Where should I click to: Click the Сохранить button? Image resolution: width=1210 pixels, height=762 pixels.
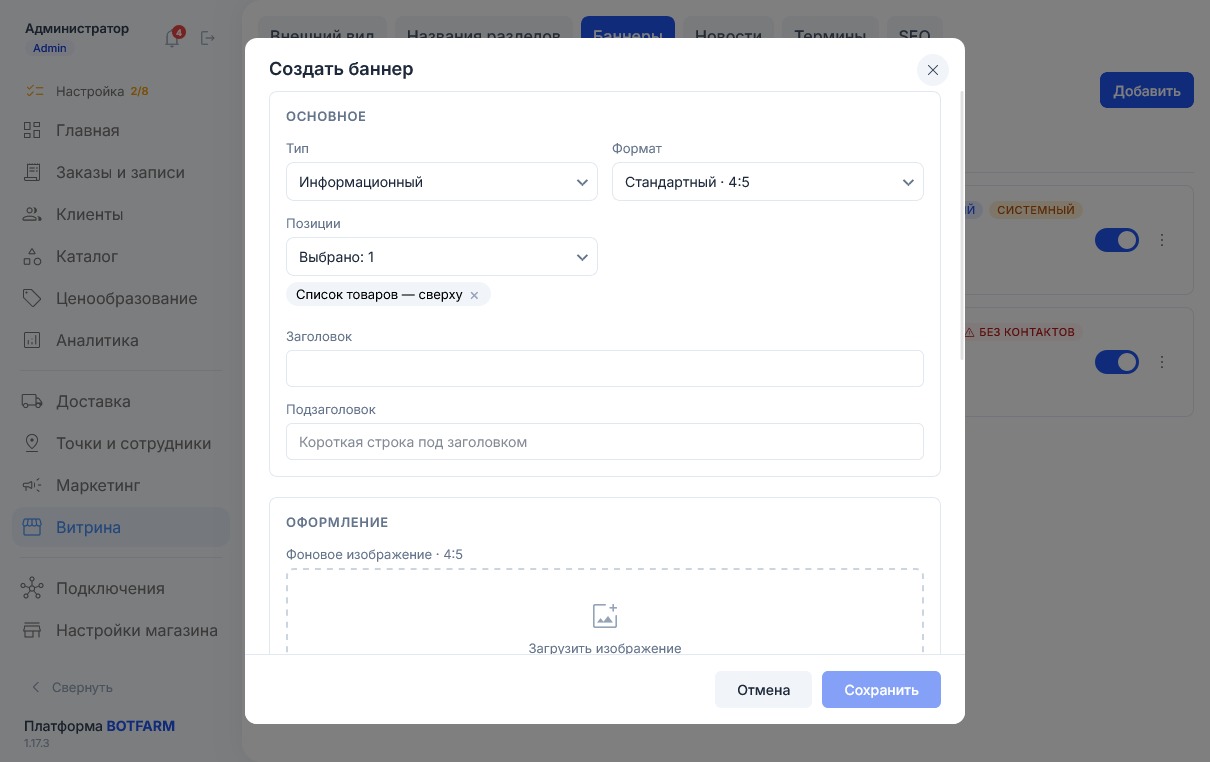click(x=881, y=690)
